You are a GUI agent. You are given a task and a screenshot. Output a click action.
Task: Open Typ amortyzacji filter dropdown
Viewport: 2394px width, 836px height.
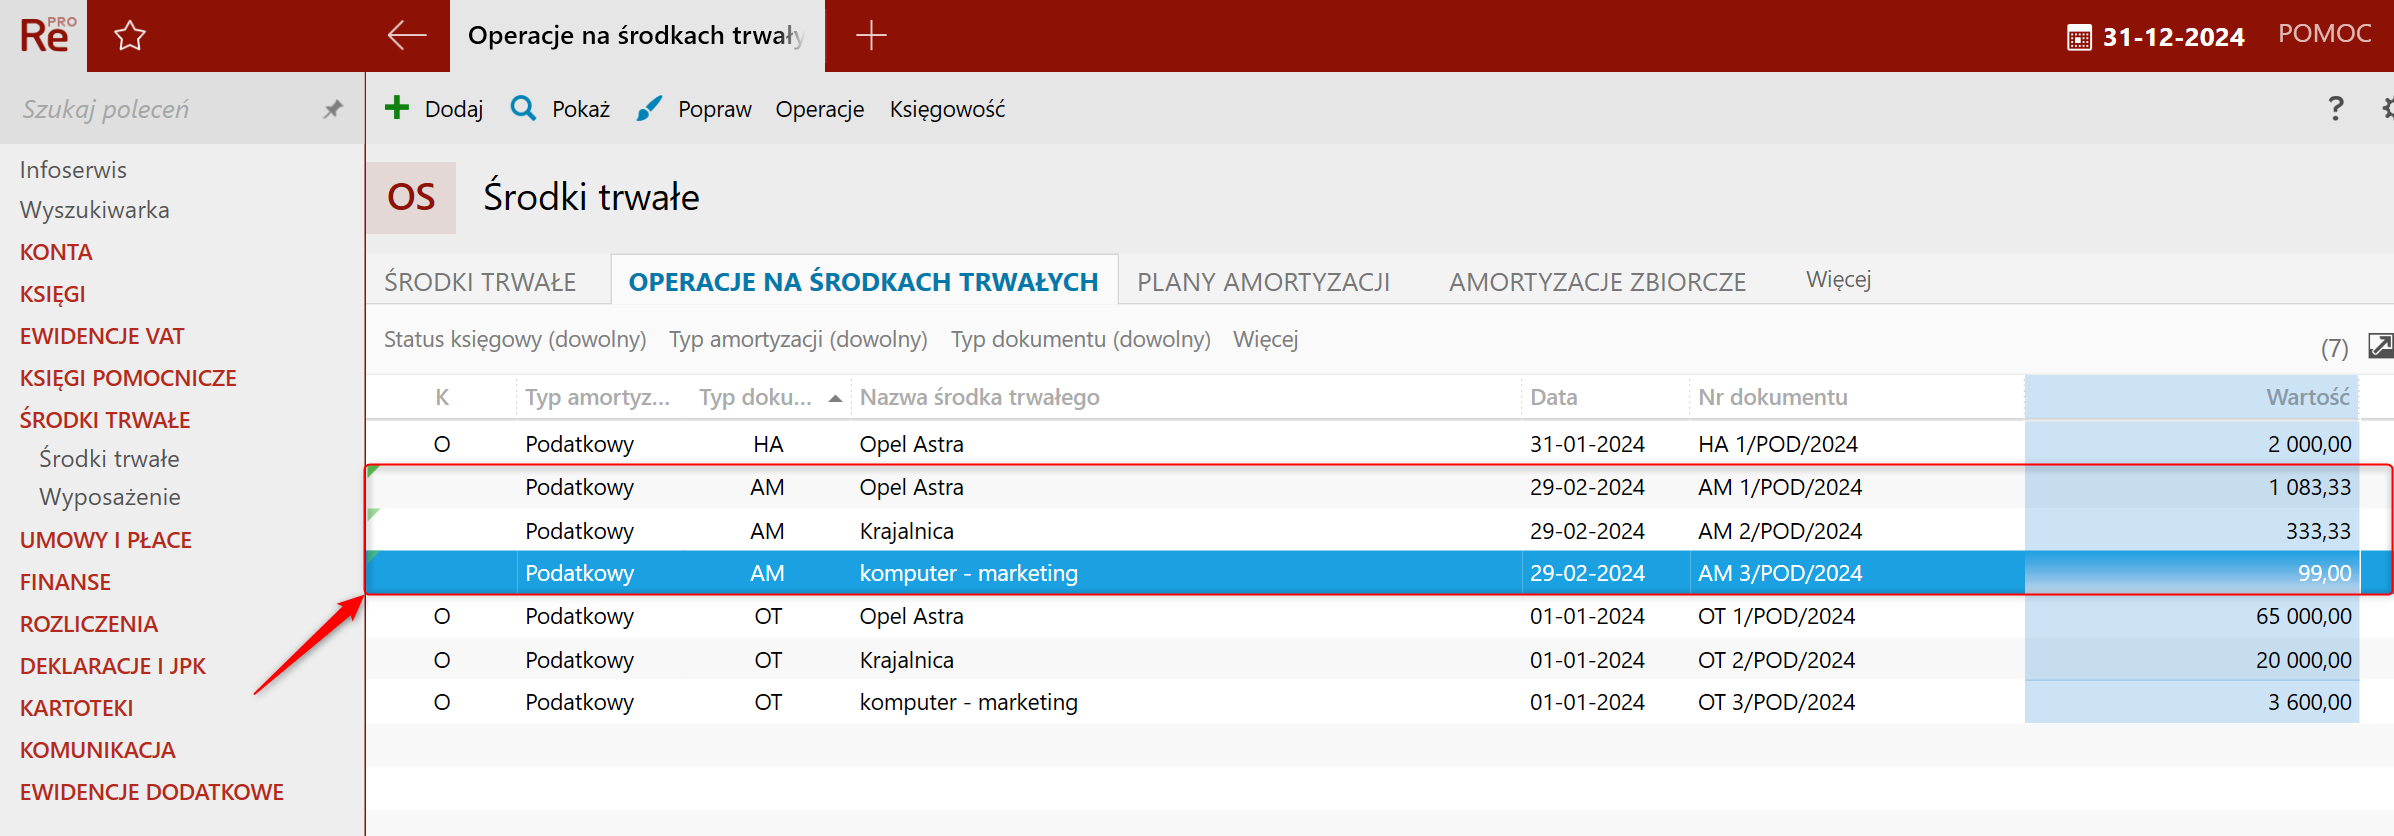click(x=798, y=340)
